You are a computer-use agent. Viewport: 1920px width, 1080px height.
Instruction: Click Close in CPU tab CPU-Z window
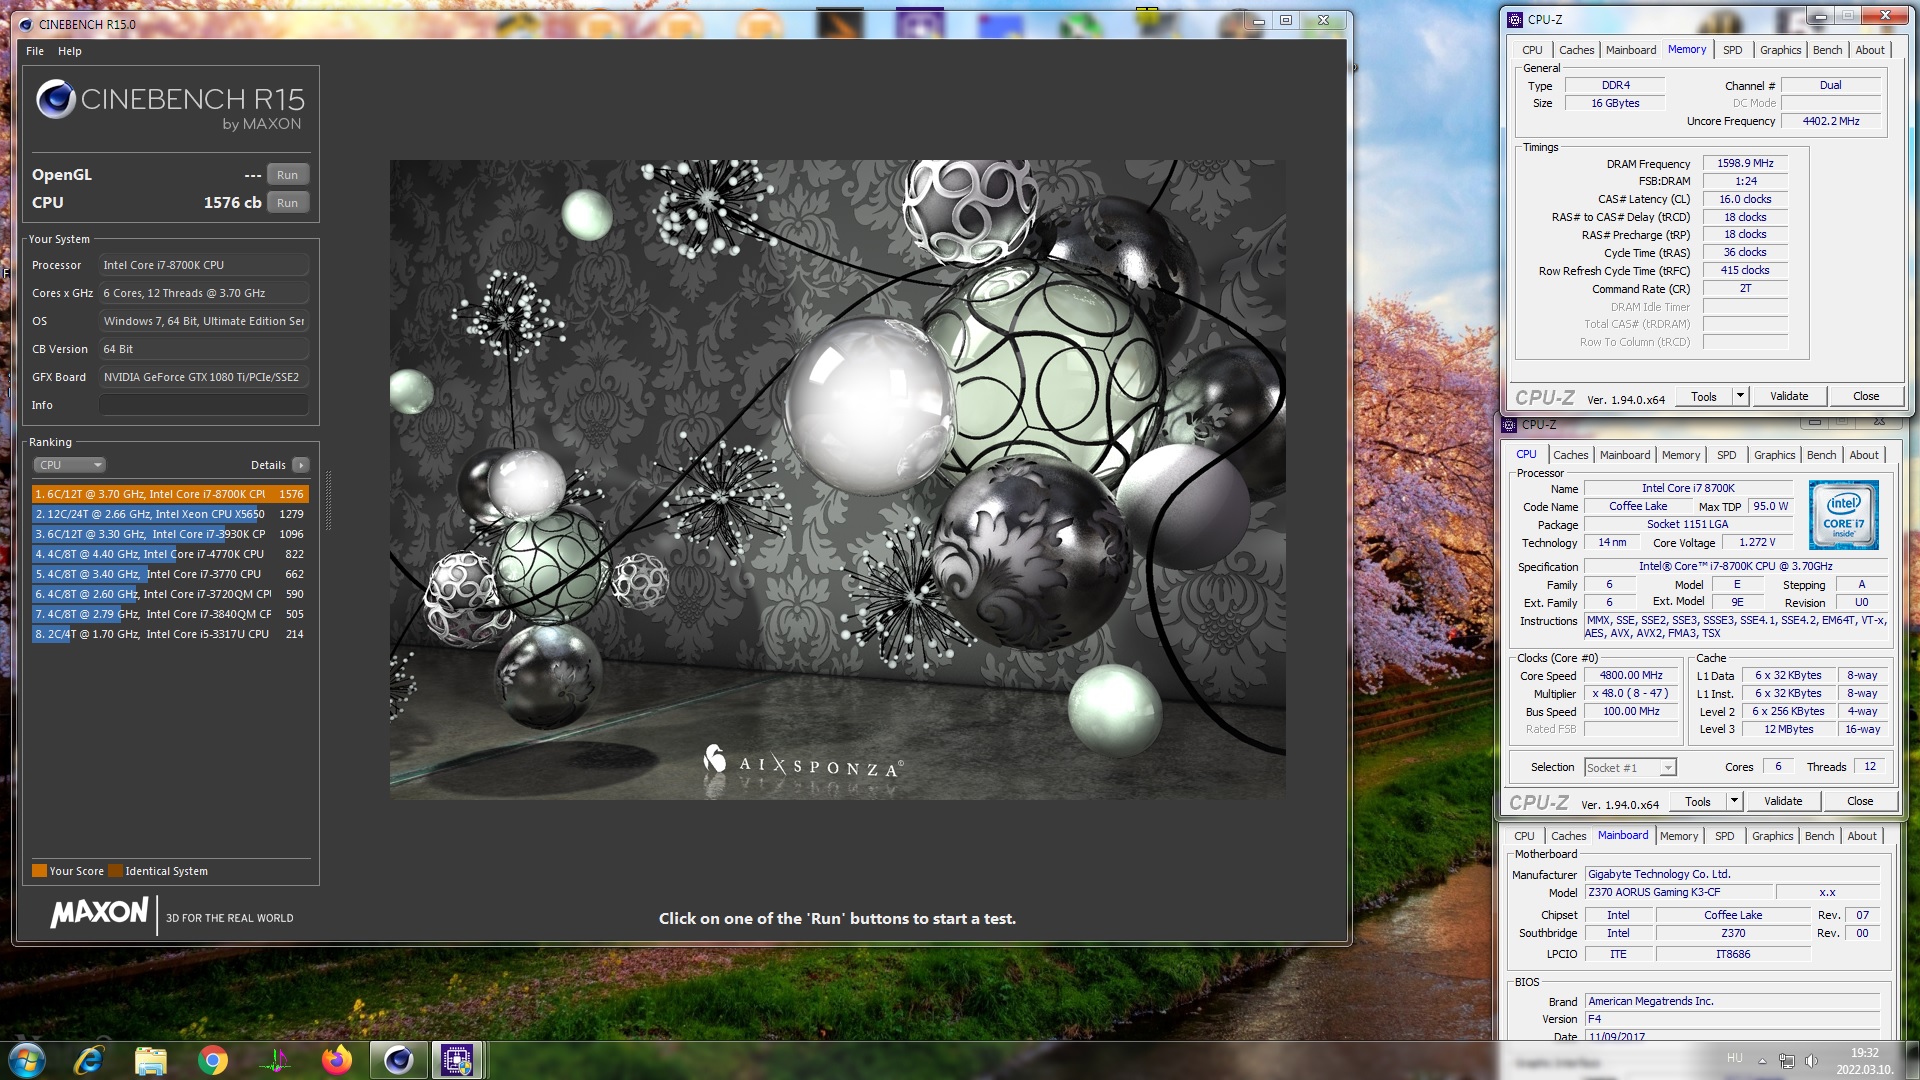point(1860,801)
